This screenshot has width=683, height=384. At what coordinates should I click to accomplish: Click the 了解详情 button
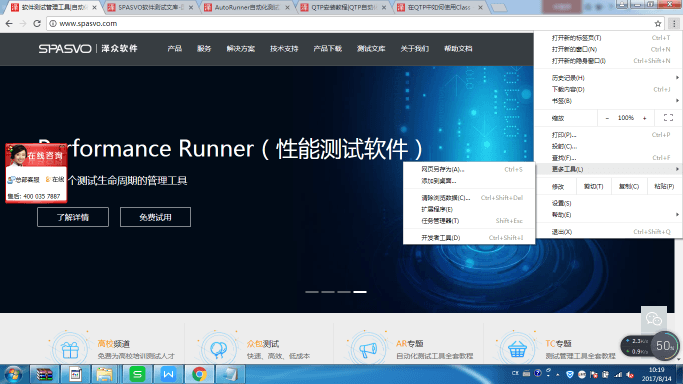pos(73,217)
